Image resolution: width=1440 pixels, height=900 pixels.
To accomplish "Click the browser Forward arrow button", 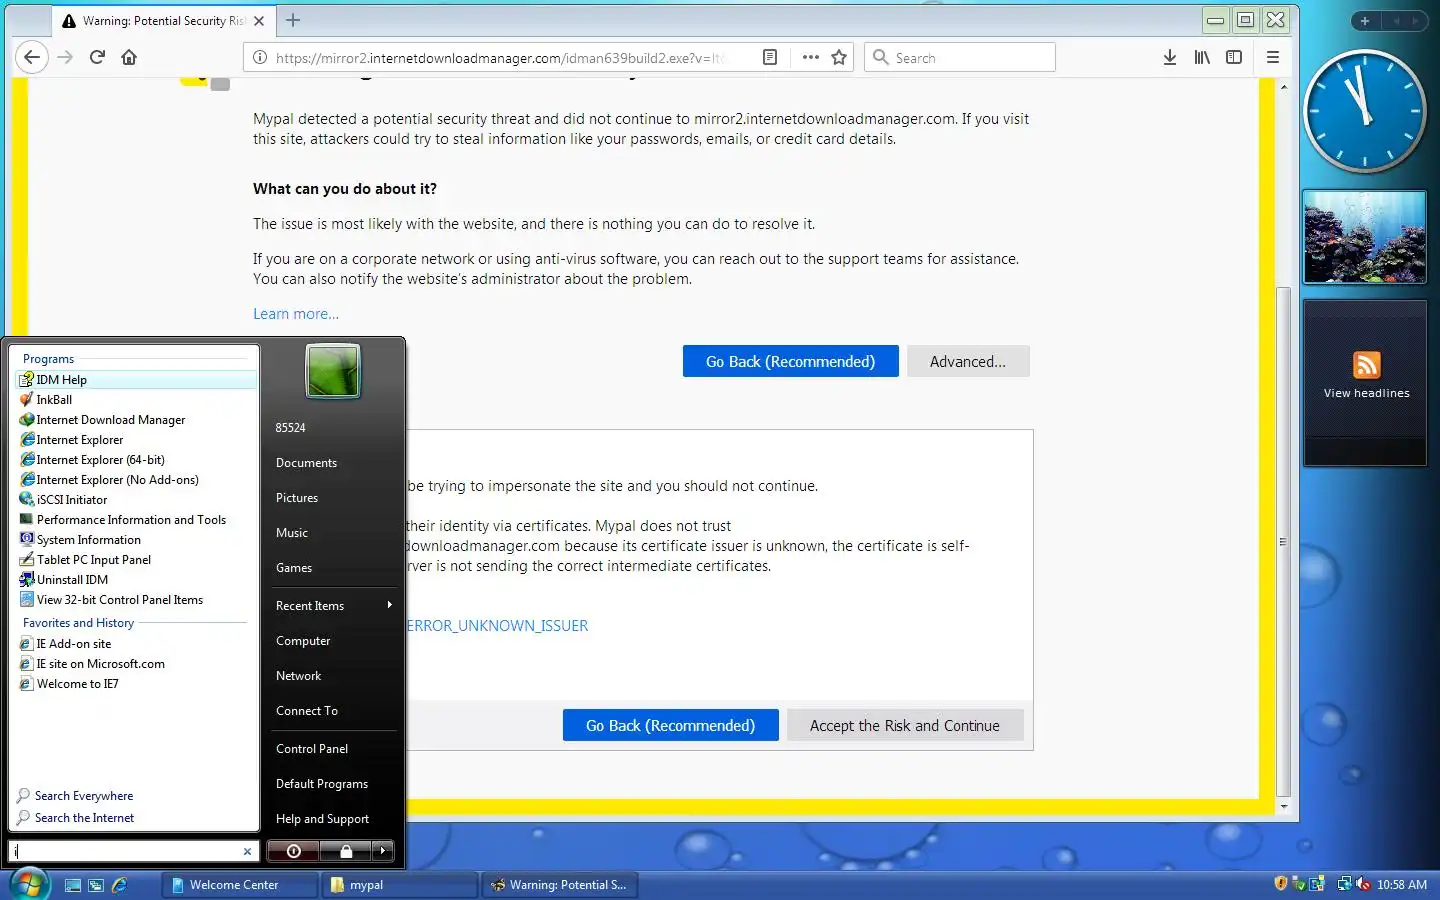I will [66, 57].
